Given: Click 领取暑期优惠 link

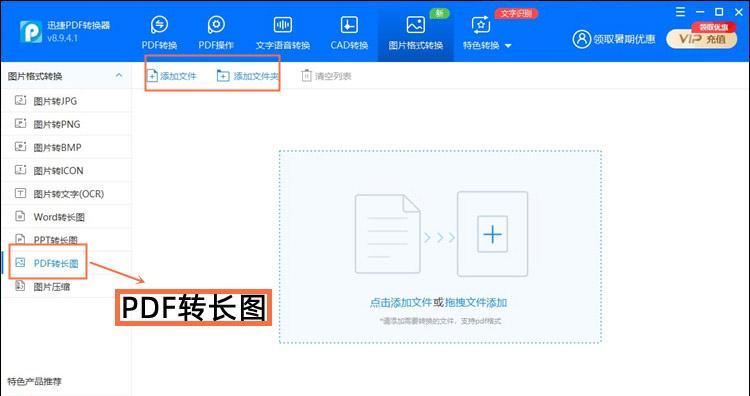Looking at the screenshot, I should pyautogui.click(x=624, y=39).
